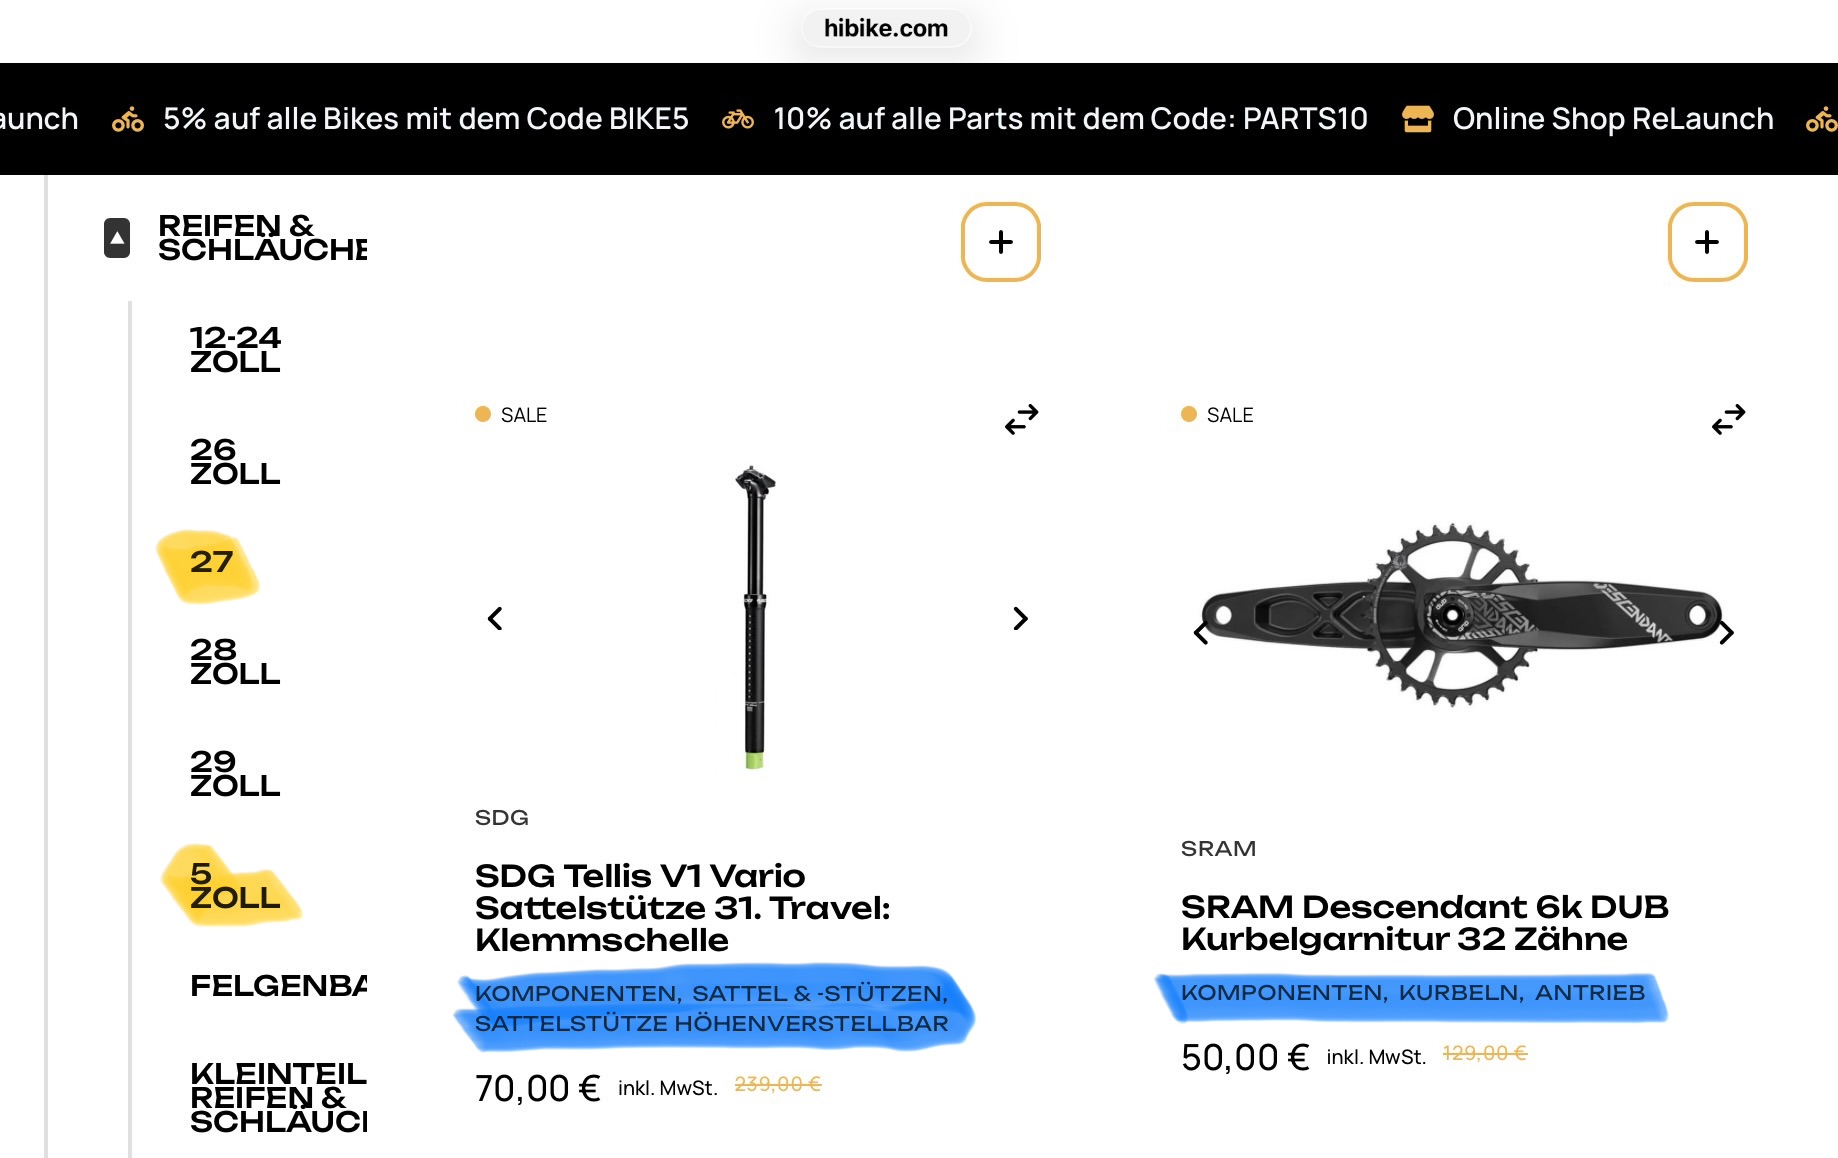Click the hibike.com address bar
The width and height of the screenshot is (1838, 1158).
[885, 28]
